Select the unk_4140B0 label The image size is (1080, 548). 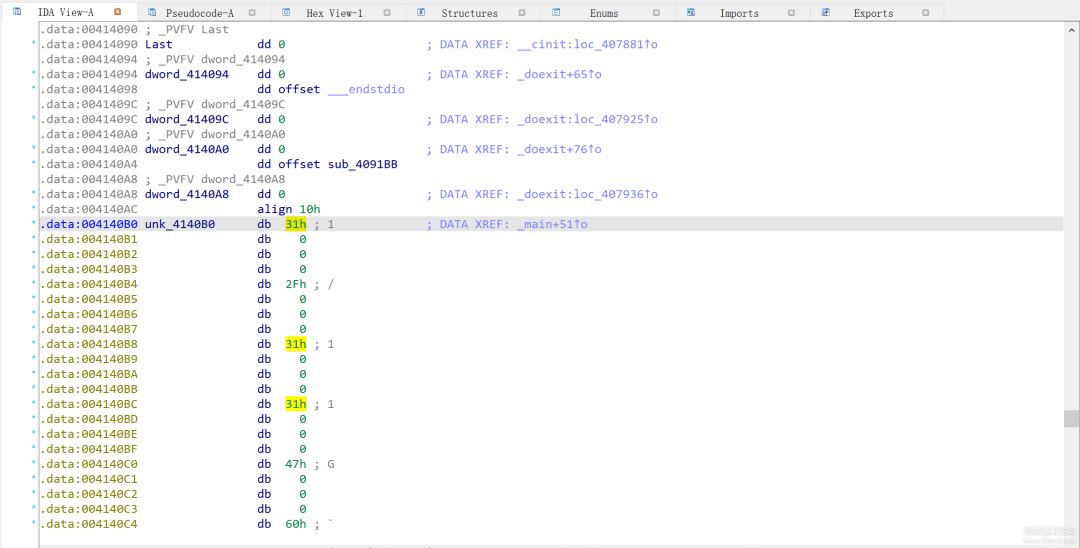(x=180, y=224)
